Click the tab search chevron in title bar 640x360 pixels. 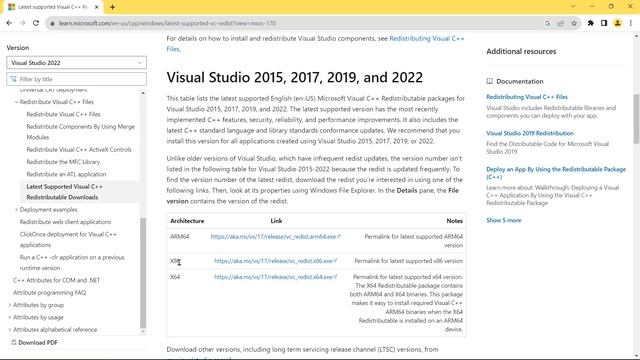point(573,7)
